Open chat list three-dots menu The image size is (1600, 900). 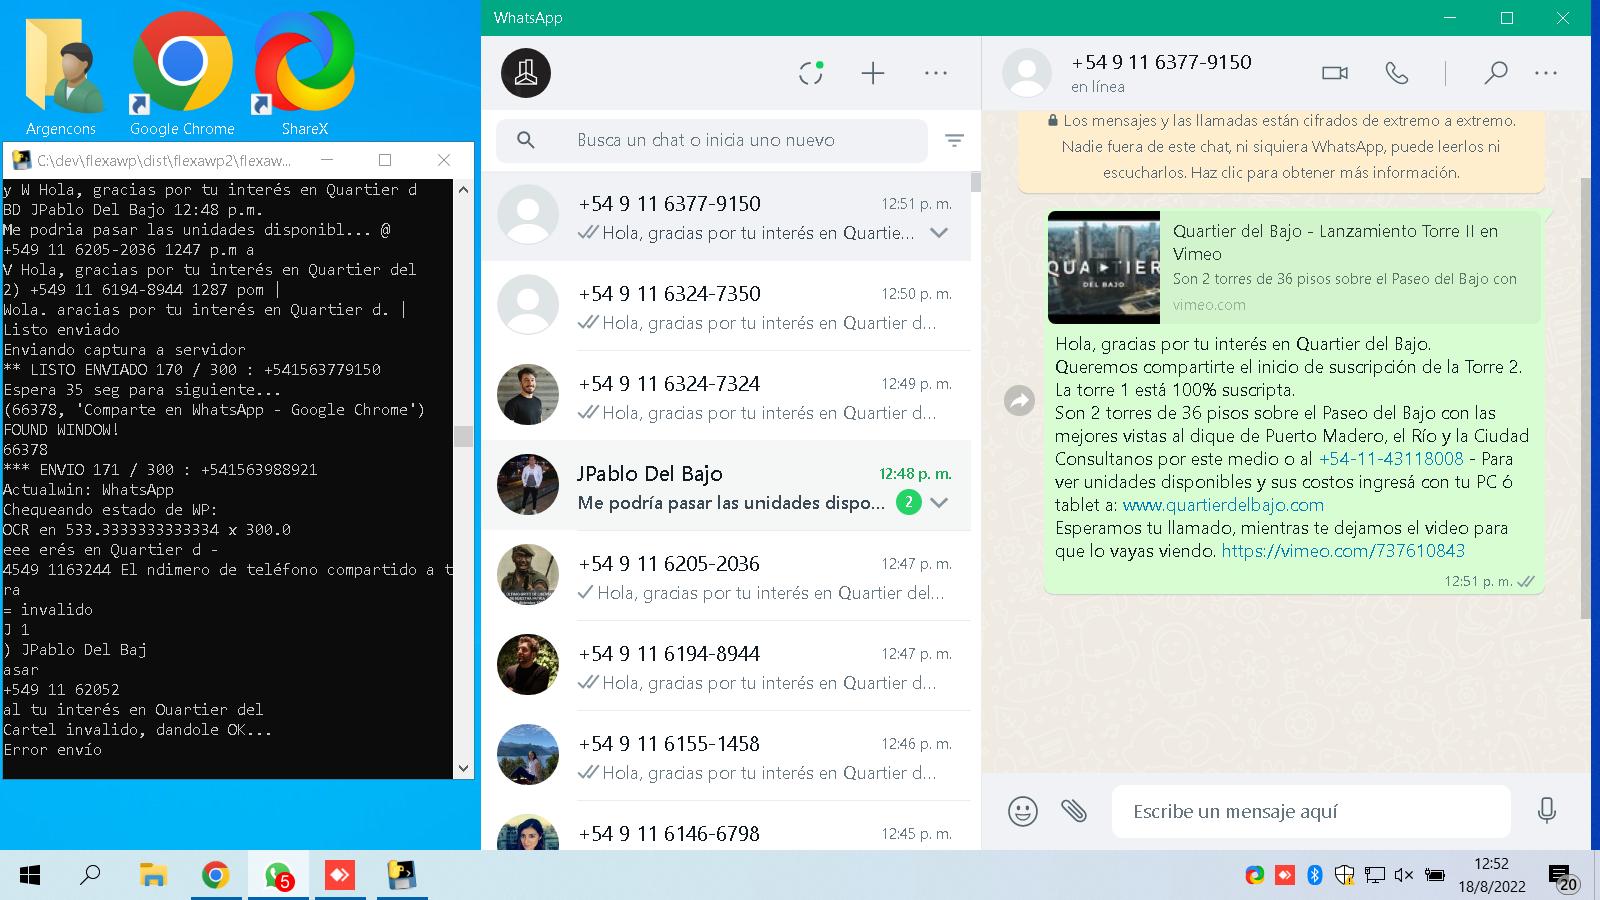(x=936, y=73)
